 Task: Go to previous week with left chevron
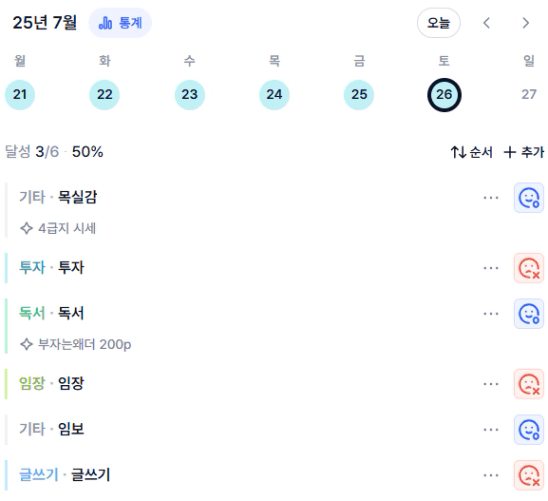pyautogui.click(x=486, y=23)
